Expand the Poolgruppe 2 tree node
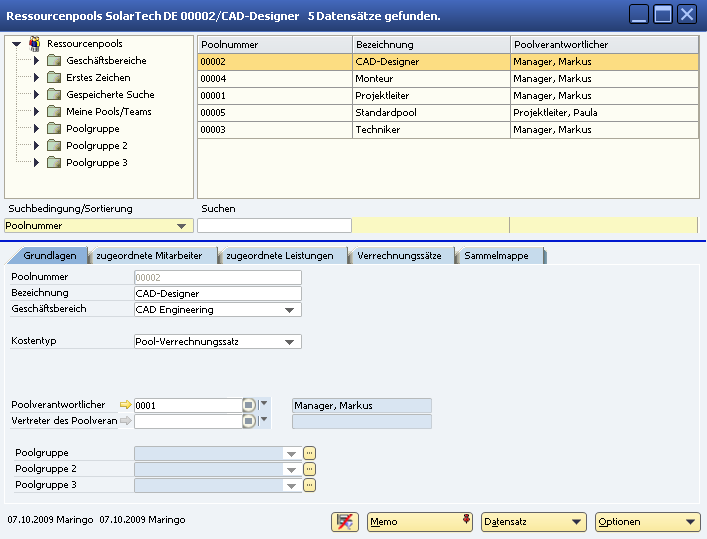 [x=37, y=146]
